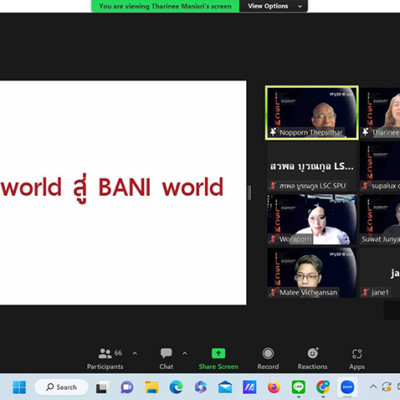Click the muted microphone icon beside Woraporn
This screenshot has width=400, height=400.
tap(273, 239)
